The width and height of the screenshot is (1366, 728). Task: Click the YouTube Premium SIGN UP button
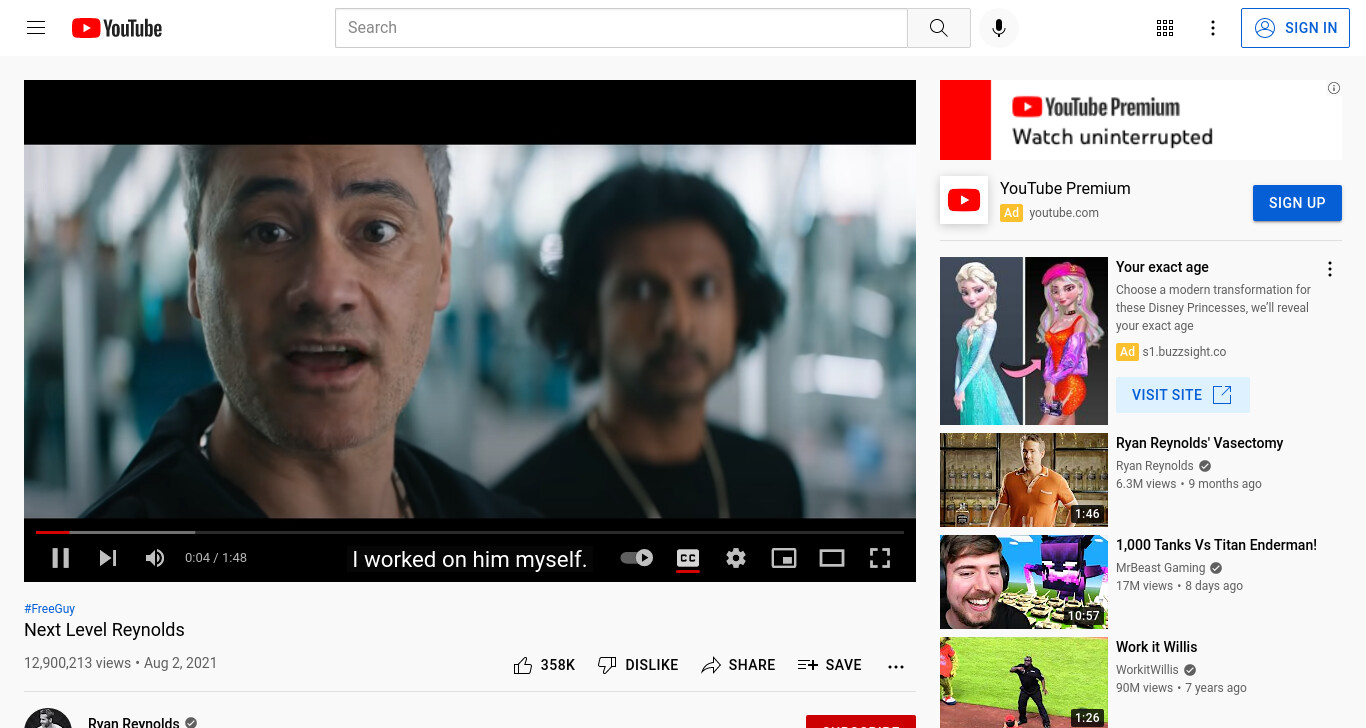click(x=1297, y=203)
